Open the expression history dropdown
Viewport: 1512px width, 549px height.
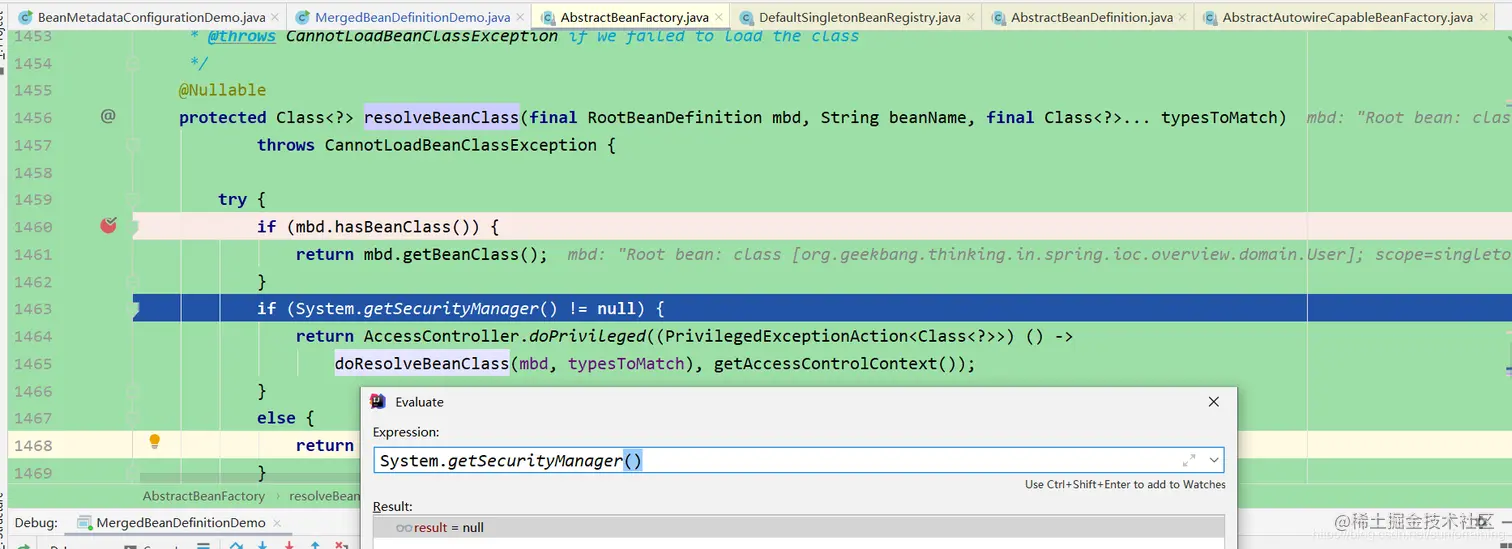[x=1214, y=460]
